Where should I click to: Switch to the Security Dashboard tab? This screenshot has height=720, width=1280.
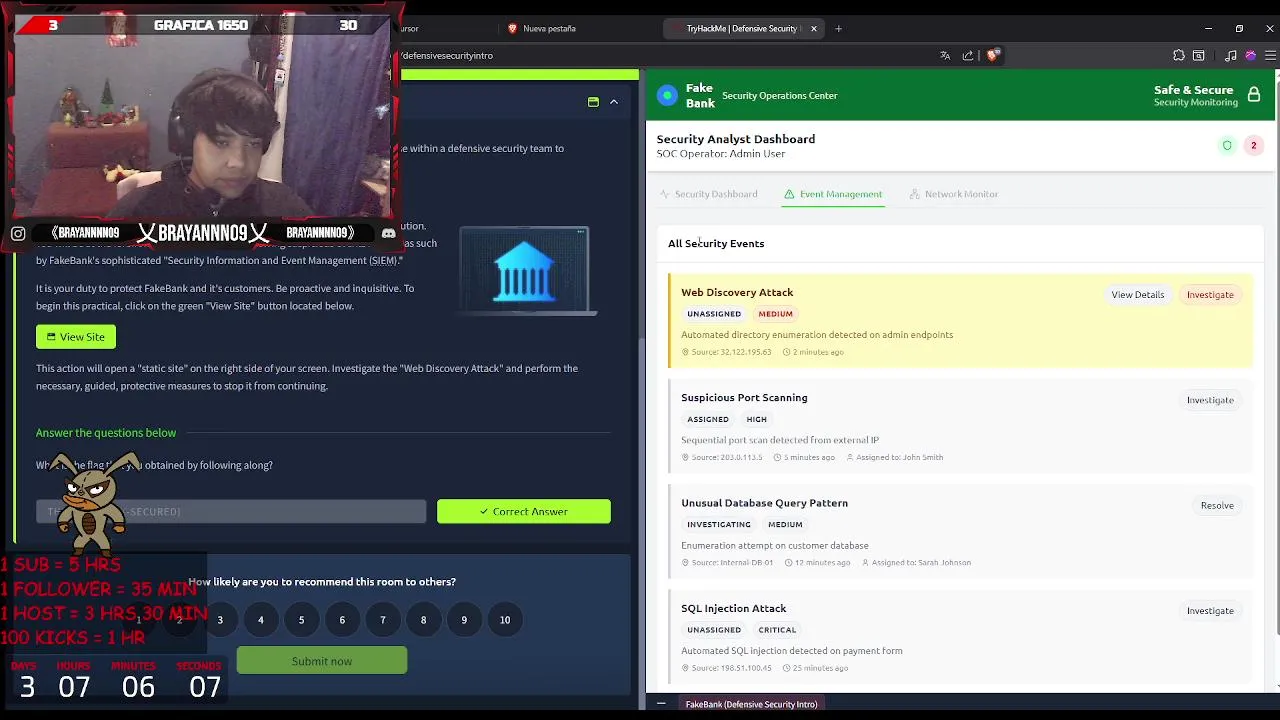708,194
